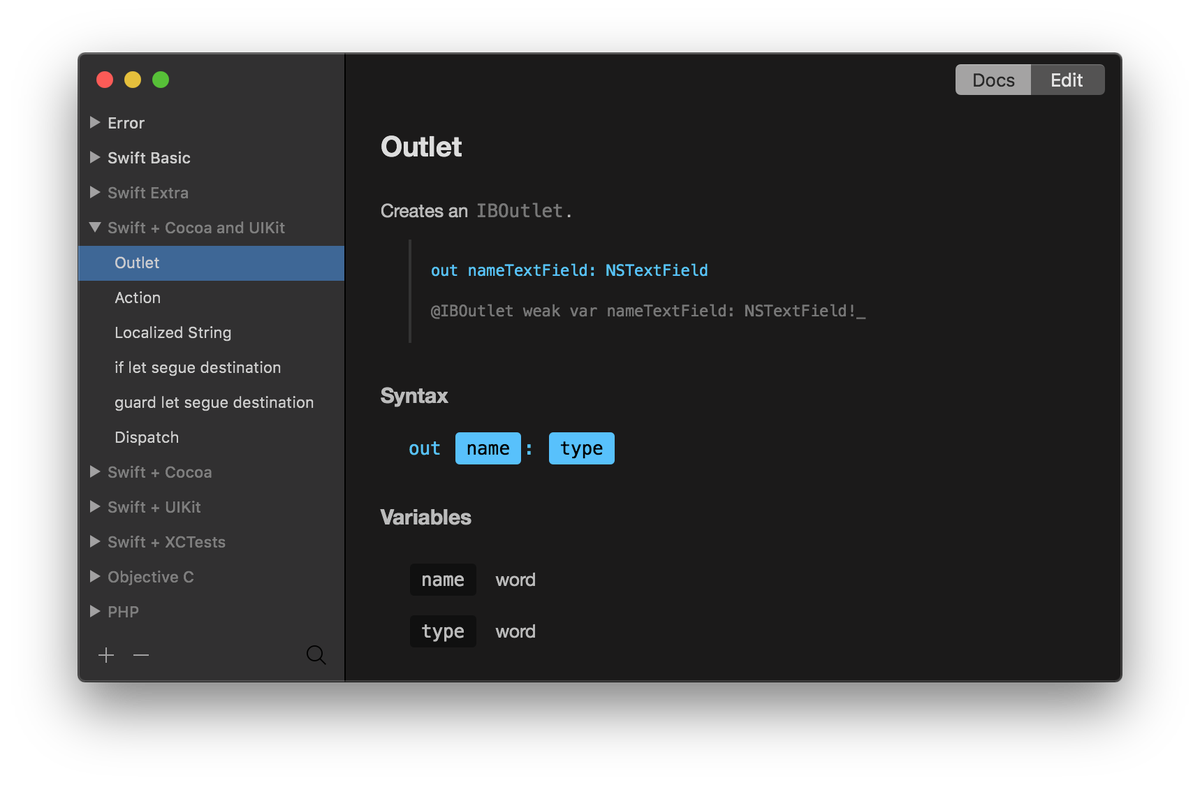Expand the Swift Extra group
The image size is (1200, 785).
95,192
